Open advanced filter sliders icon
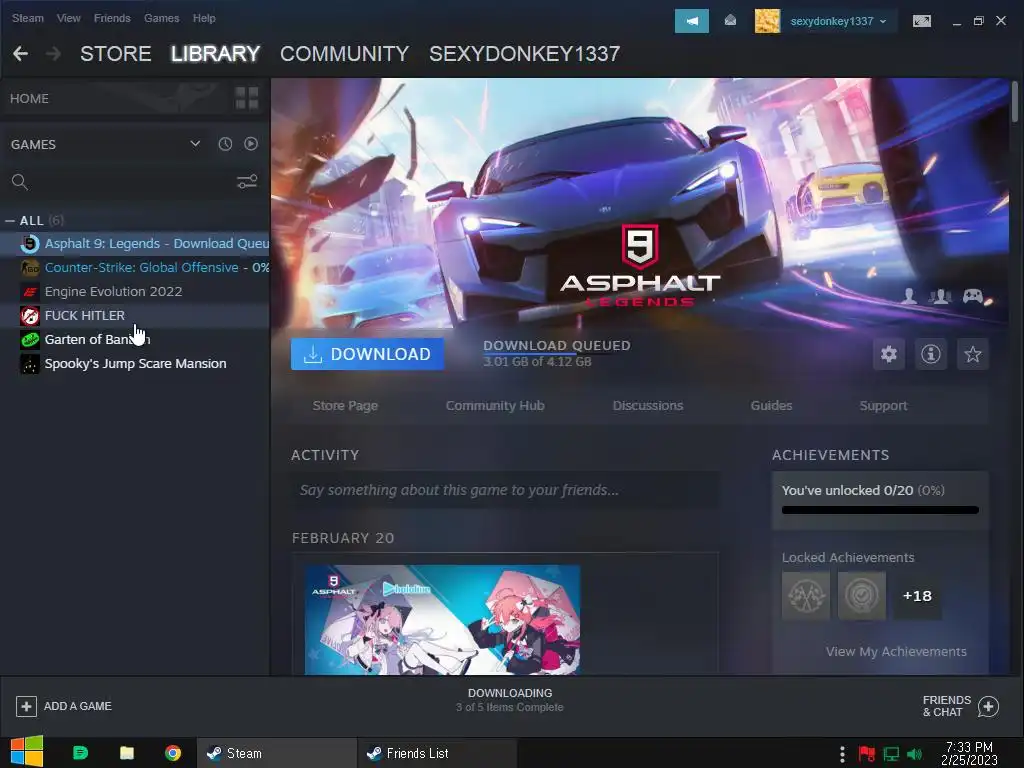The height and width of the screenshot is (768, 1024). click(247, 182)
